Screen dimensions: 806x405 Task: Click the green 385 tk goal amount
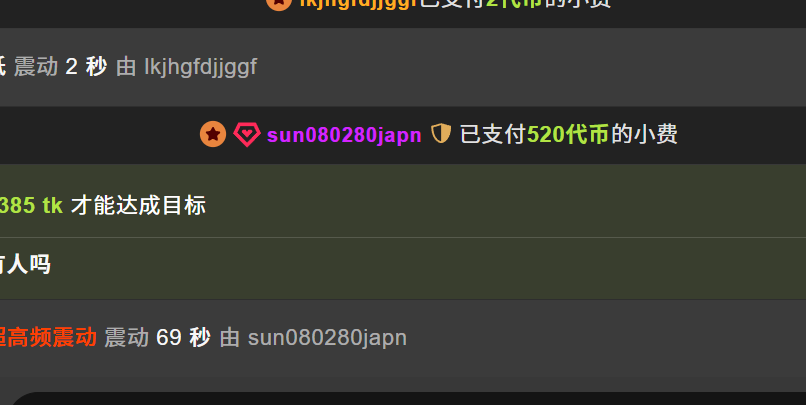click(x=31, y=206)
